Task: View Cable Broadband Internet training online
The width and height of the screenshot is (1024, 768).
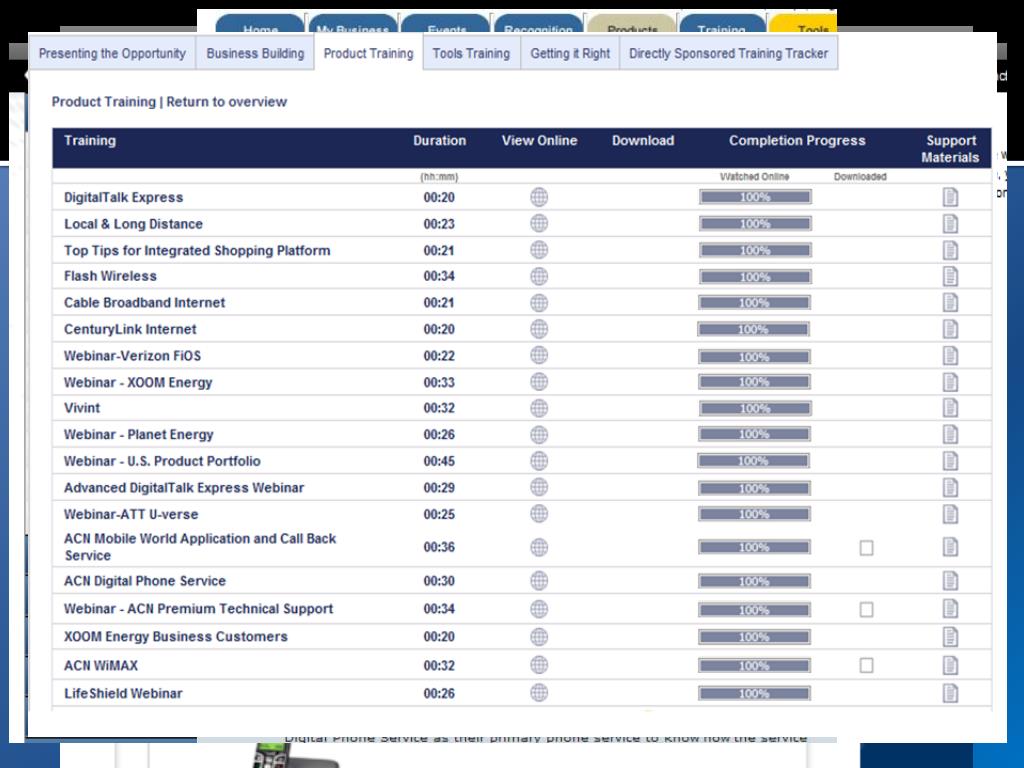Action: pos(539,303)
